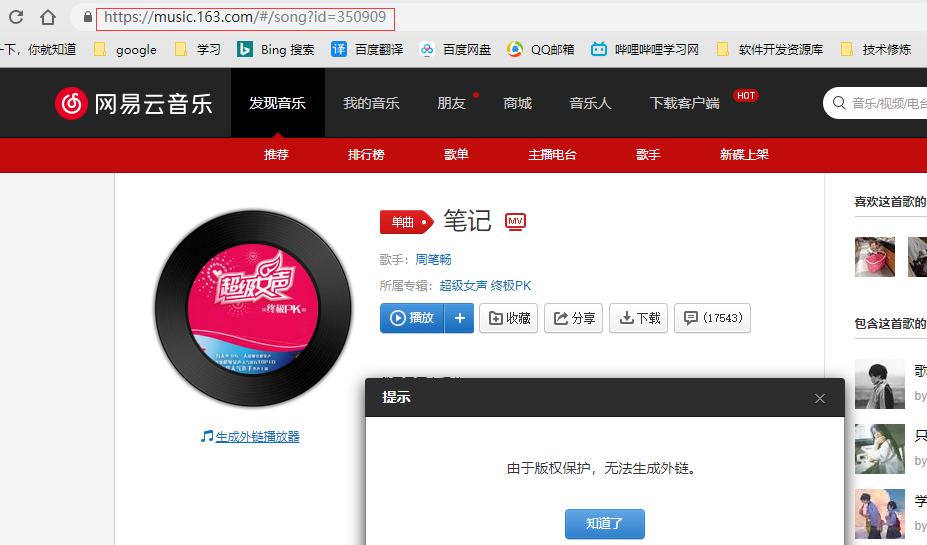Select 主播电台 in the red subnav
The width and height of the screenshot is (927, 545).
(x=552, y=155)
